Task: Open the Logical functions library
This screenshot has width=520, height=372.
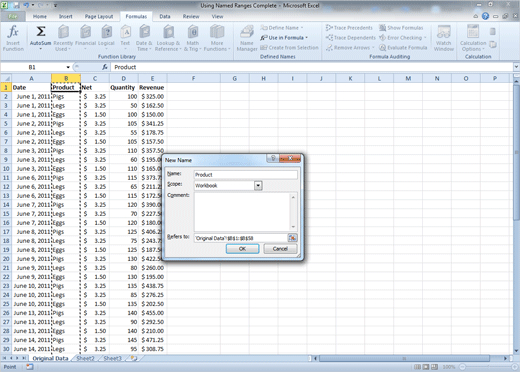Action: (106, 38)
